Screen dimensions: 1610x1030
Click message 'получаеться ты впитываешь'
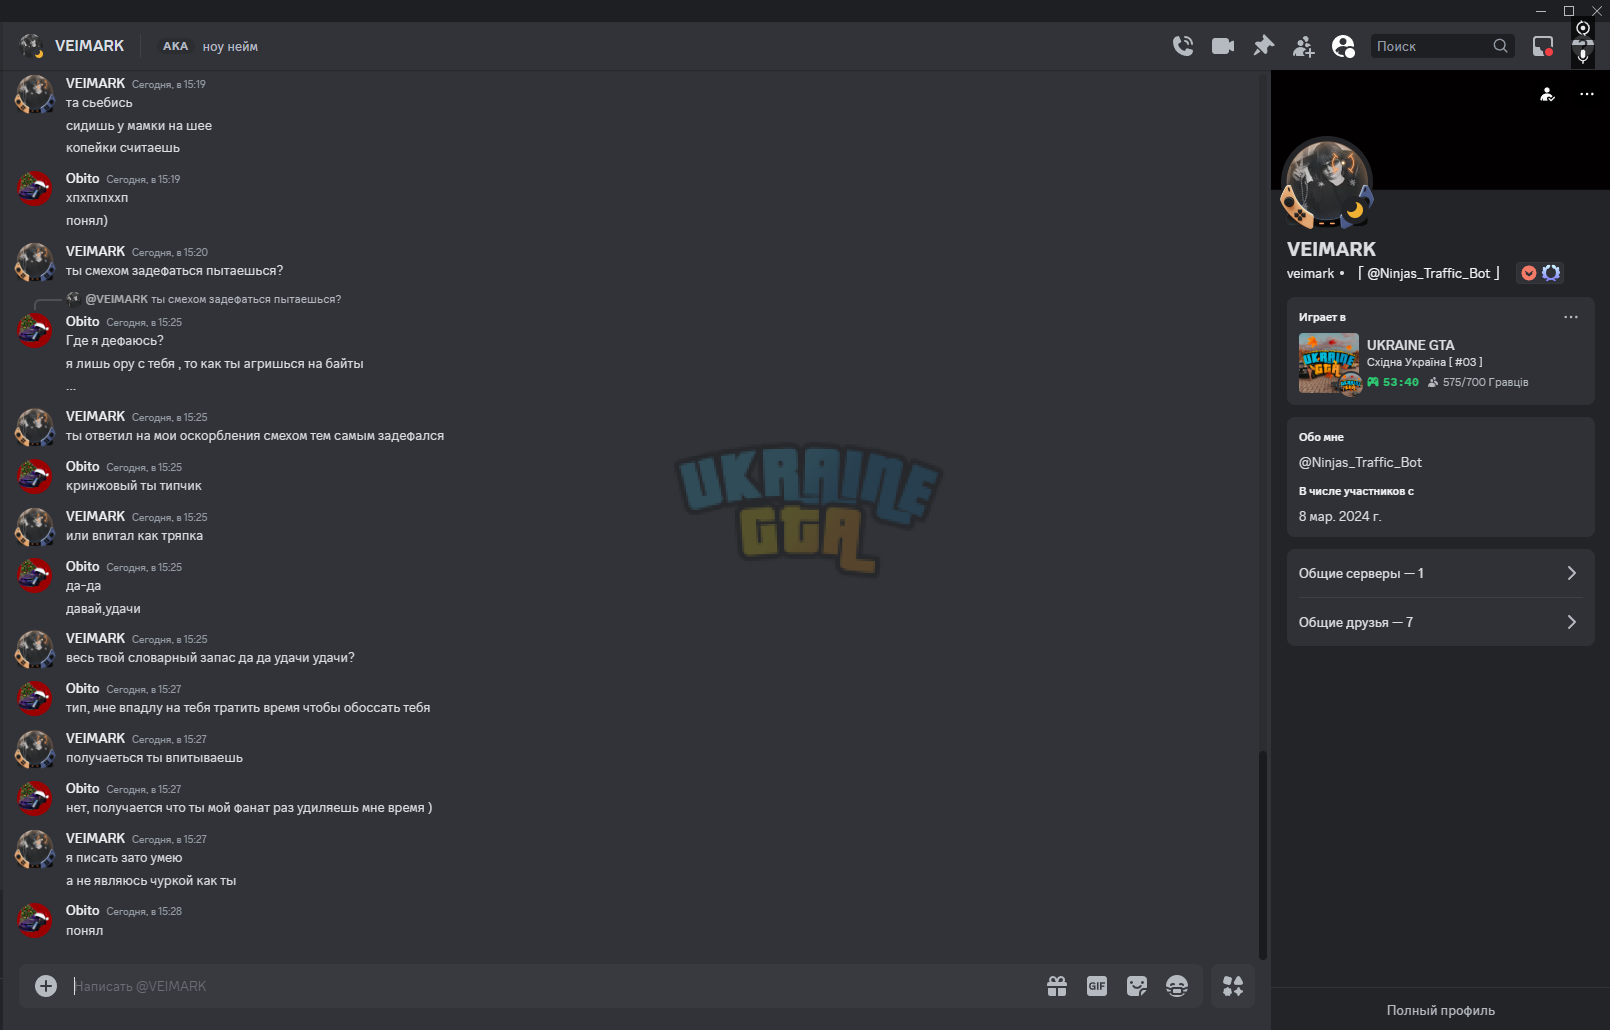pos(154,758)
